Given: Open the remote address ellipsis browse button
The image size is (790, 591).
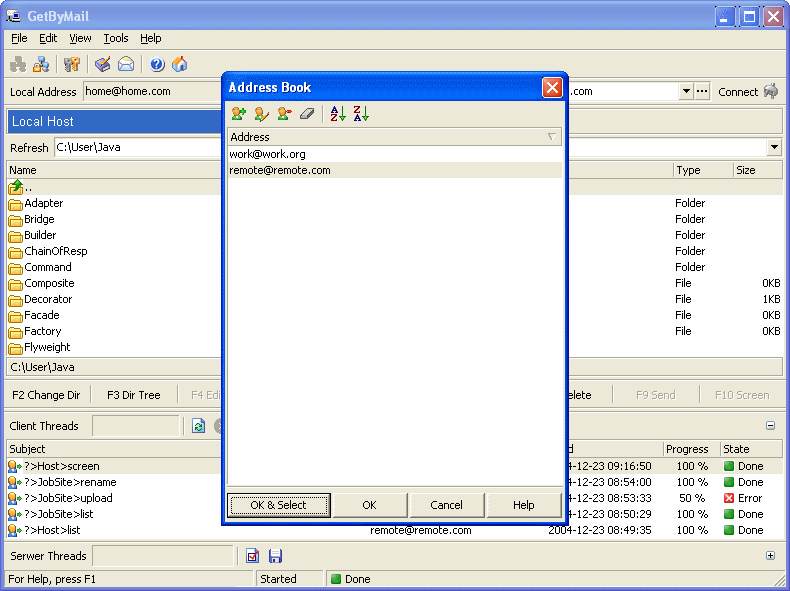Looking at the screenshot, I should coord(702,91).
